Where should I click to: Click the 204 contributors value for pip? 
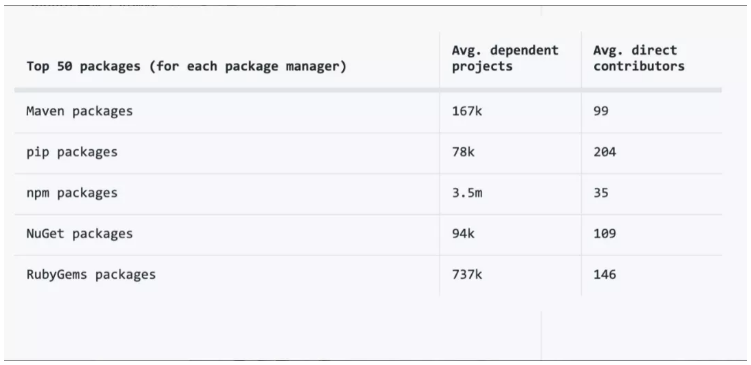click(x=604, y=152)
